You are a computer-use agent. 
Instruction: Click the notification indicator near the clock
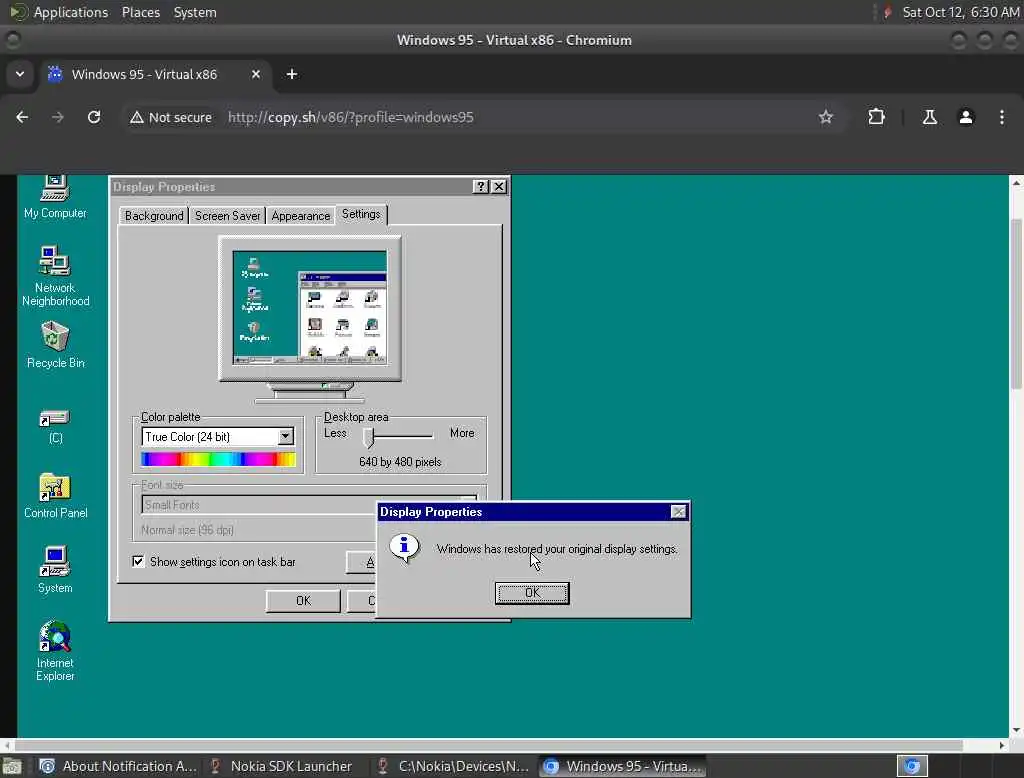click(x=887, y=12)
